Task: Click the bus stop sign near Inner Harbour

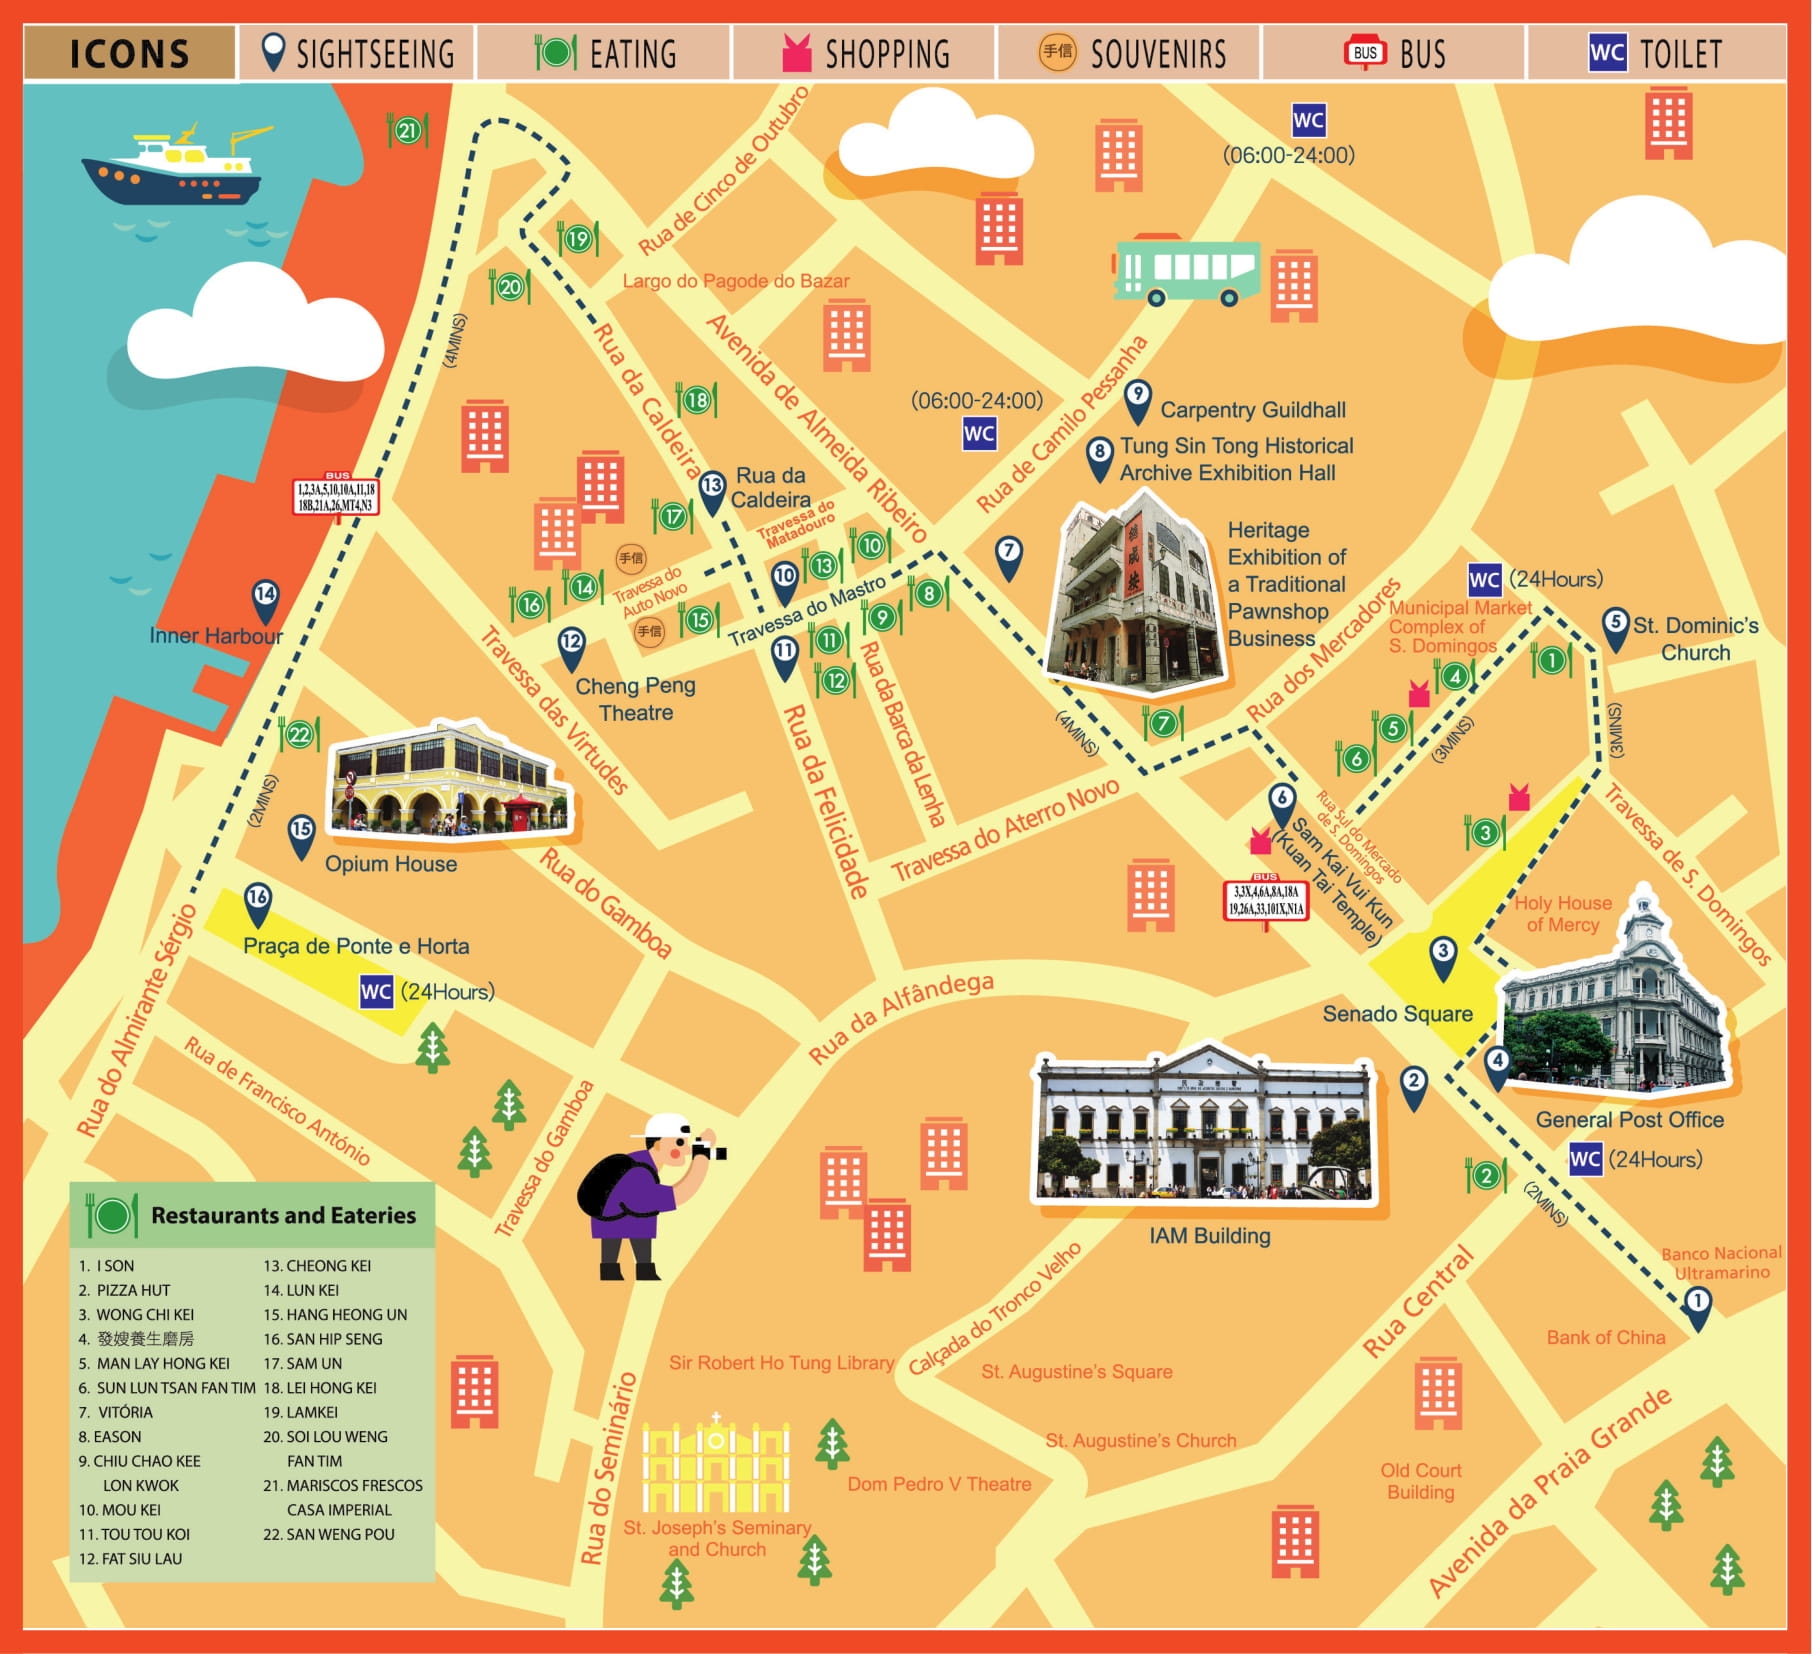Action: coord(336,496)
